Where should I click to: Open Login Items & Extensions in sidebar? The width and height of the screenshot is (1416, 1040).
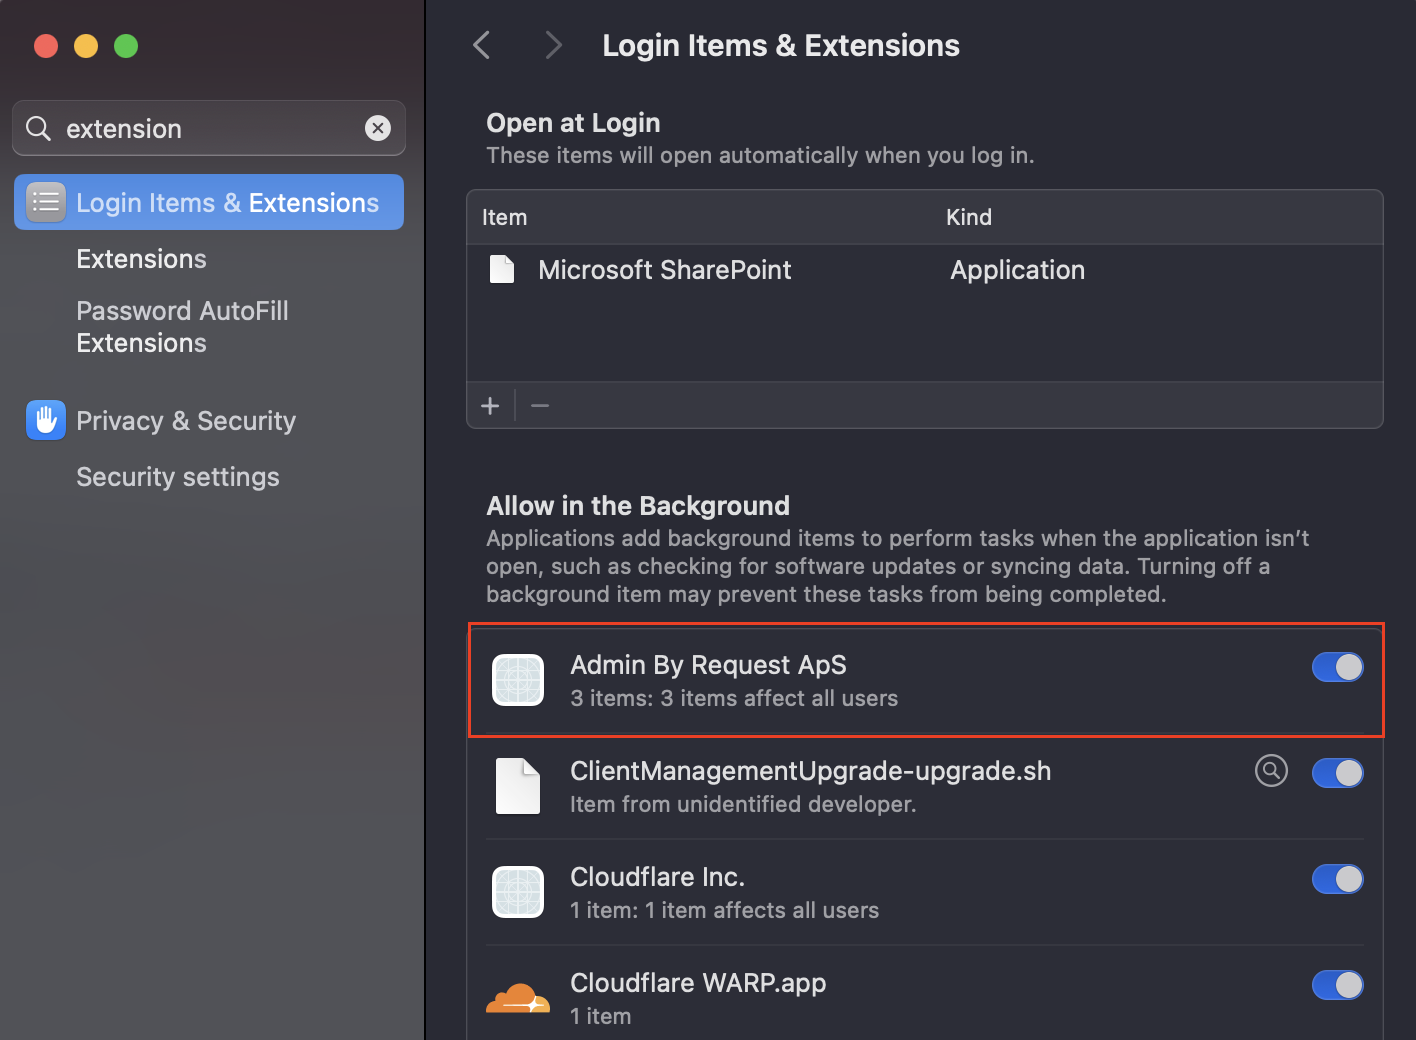[x=209, y=202]
